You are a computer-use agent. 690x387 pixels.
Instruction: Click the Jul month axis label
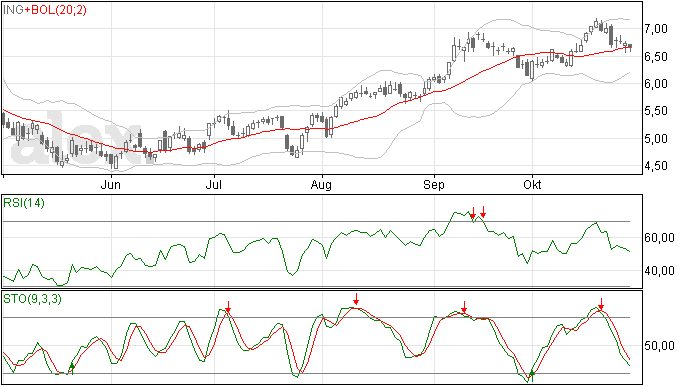tap(213, 185)
